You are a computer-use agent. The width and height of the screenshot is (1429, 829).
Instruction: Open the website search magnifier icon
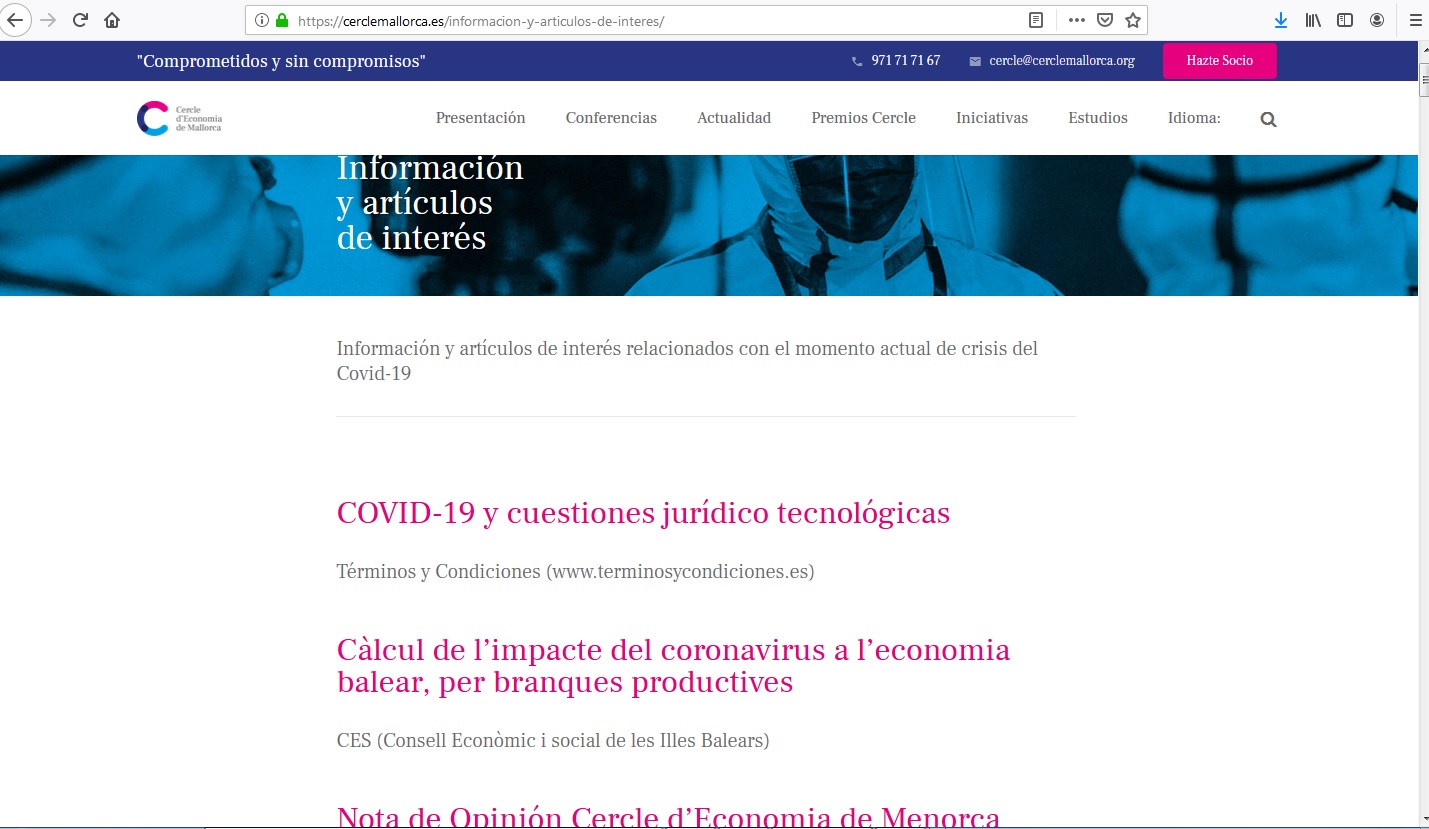coord(1268,119)
